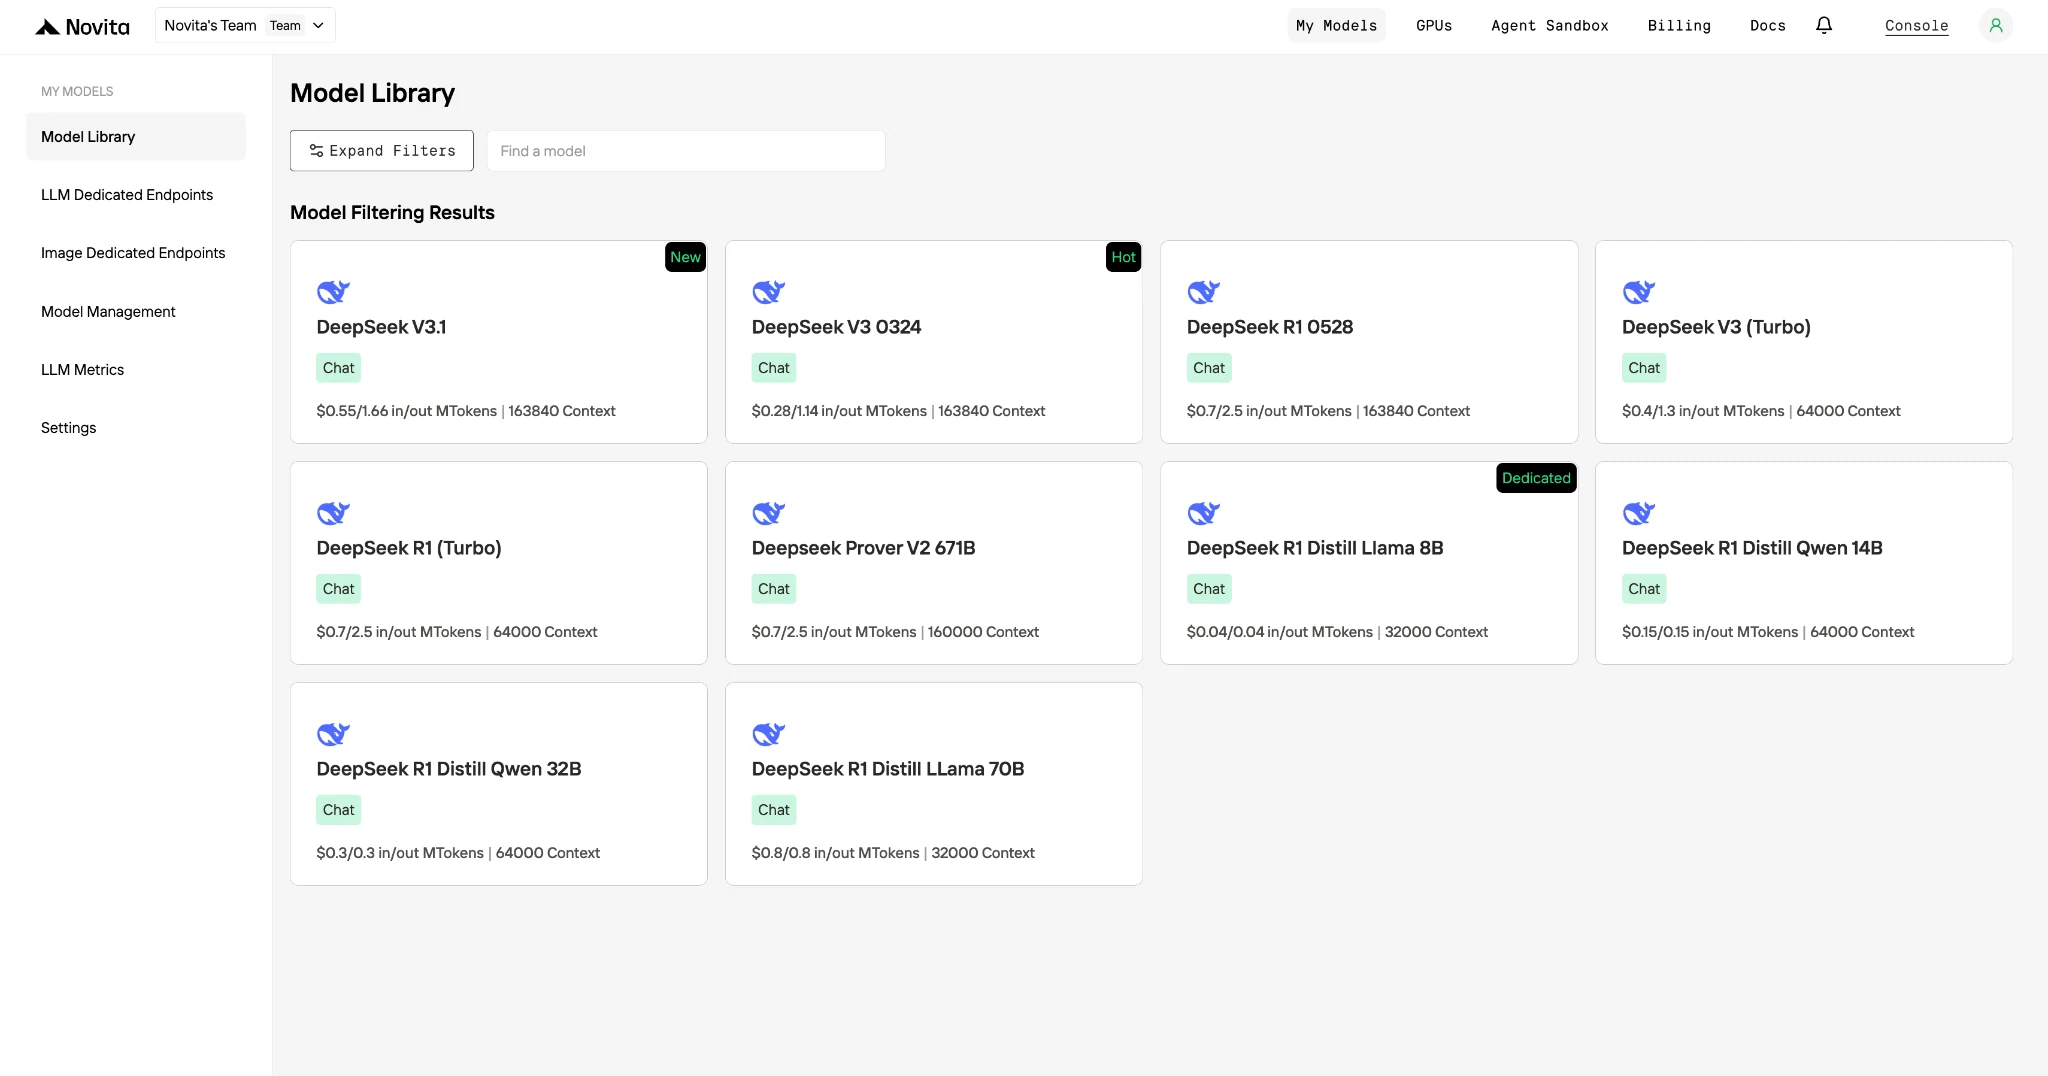
Task: Click the Hot badge on DeepSeek V3 0324
Action: pos(1123,257)
